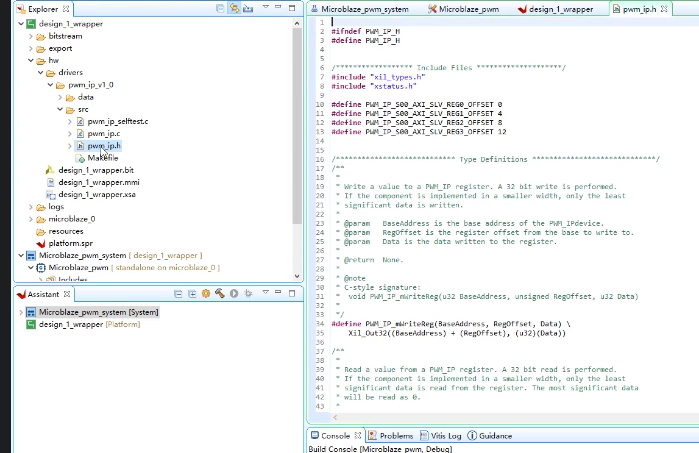Select pwm_ip_selftest.c file
Image resolution: width=699 pixels, height=453 pixels.
(118, 121)
